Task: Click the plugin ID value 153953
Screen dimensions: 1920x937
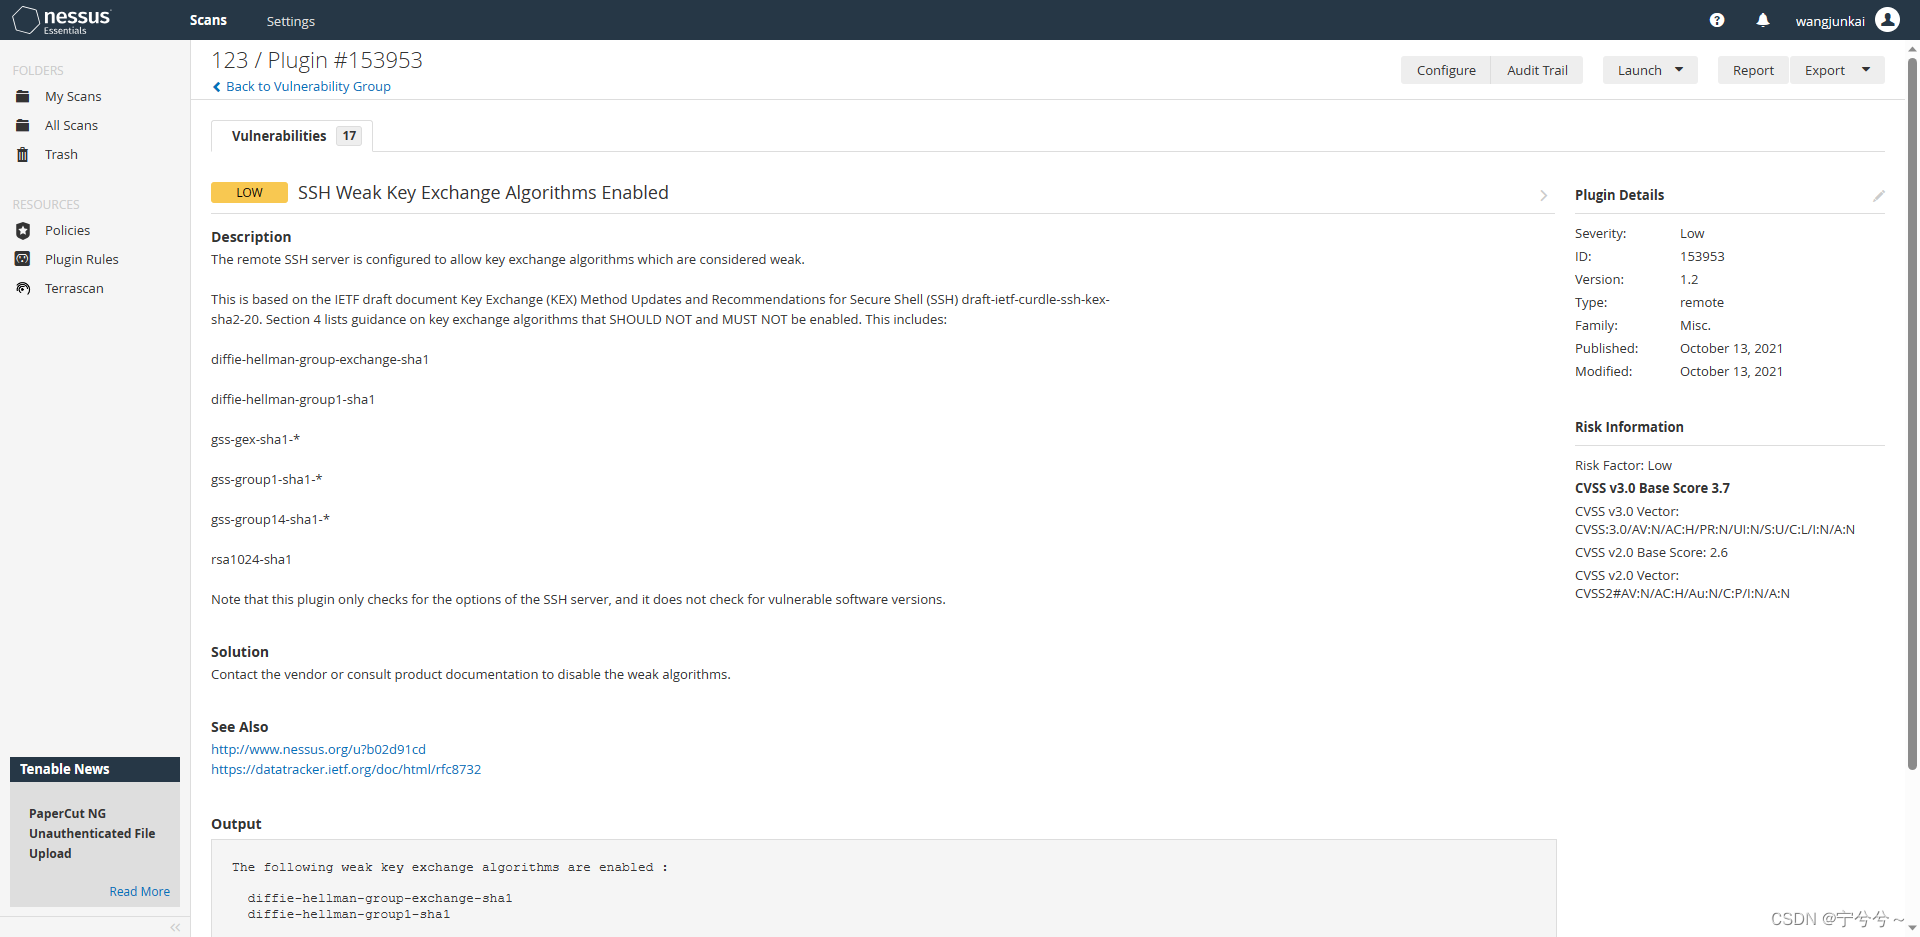Action: click(1702, 257)
